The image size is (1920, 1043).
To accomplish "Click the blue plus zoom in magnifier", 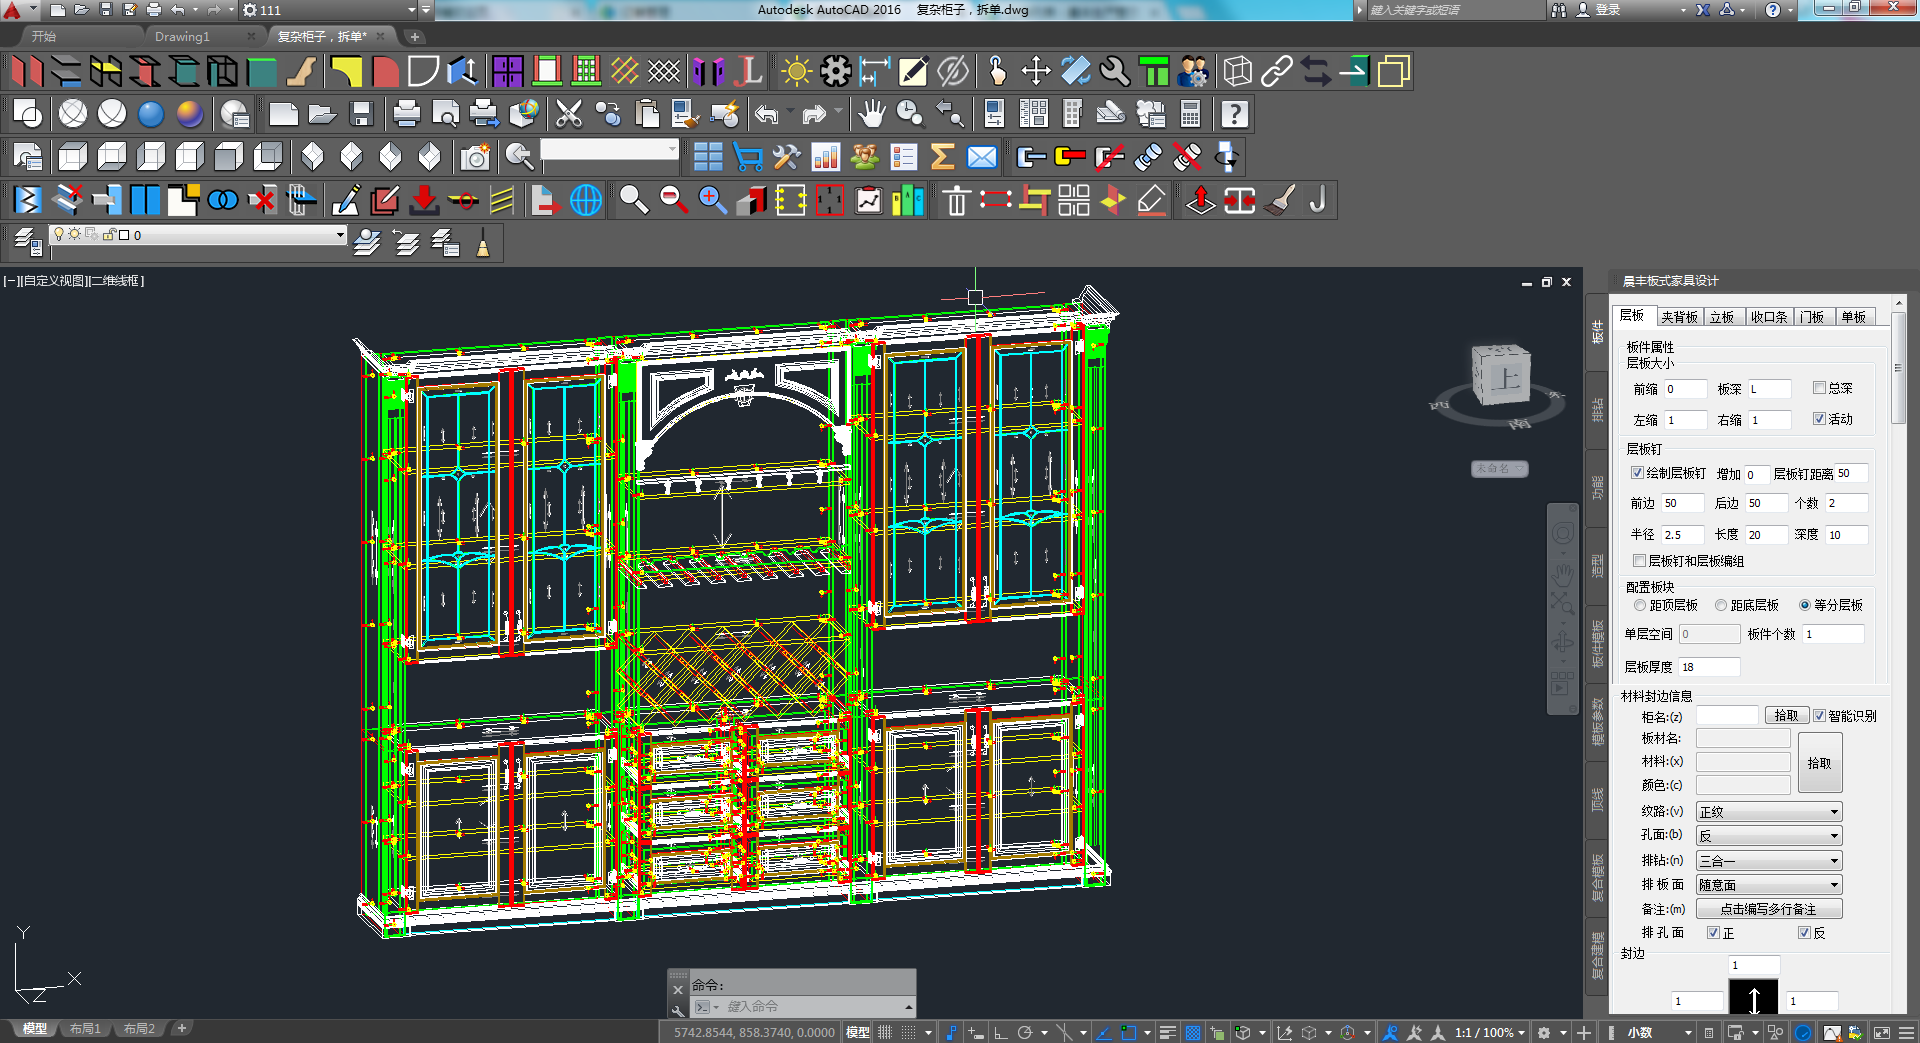I will click(712, 200).
